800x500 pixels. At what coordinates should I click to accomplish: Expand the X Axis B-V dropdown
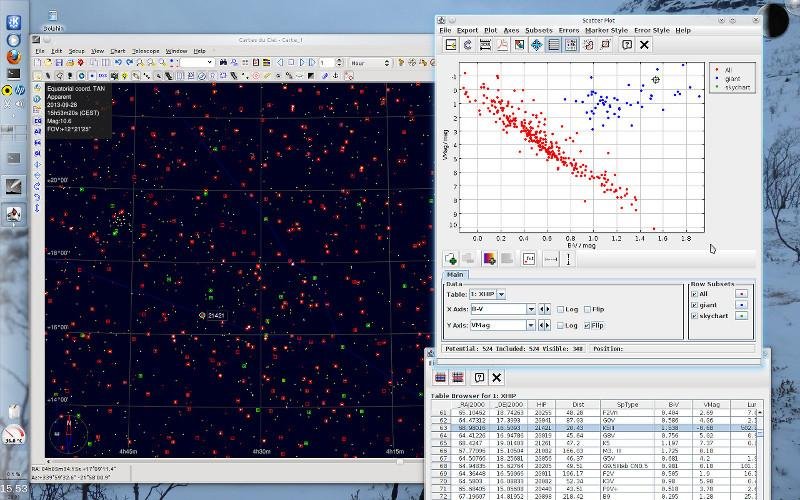(531, 309)
